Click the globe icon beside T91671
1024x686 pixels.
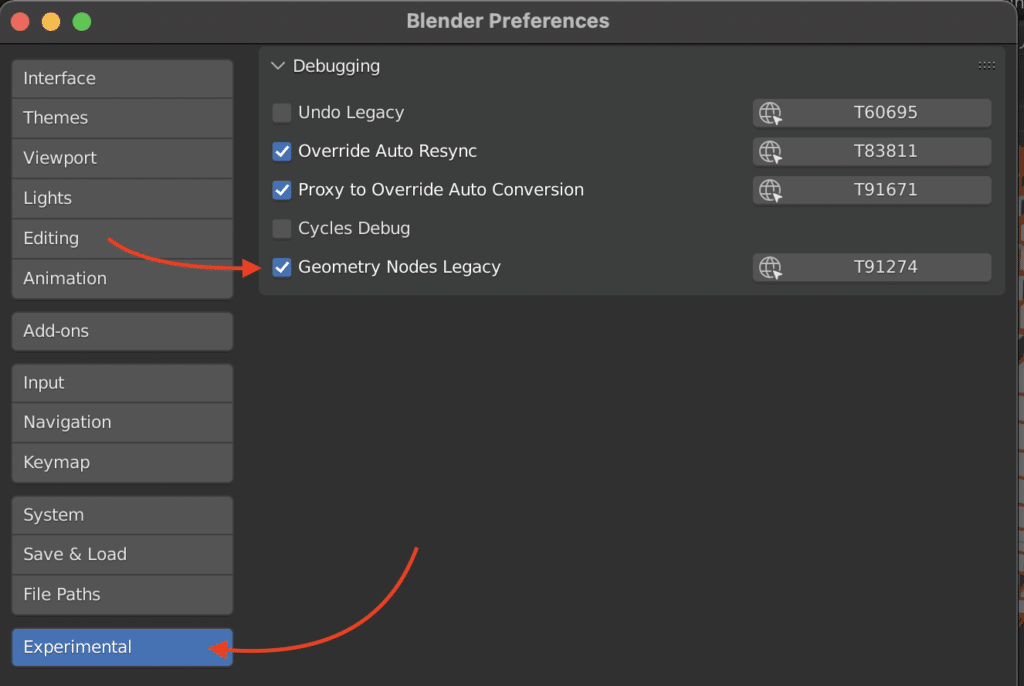click(x=770, y=190)
